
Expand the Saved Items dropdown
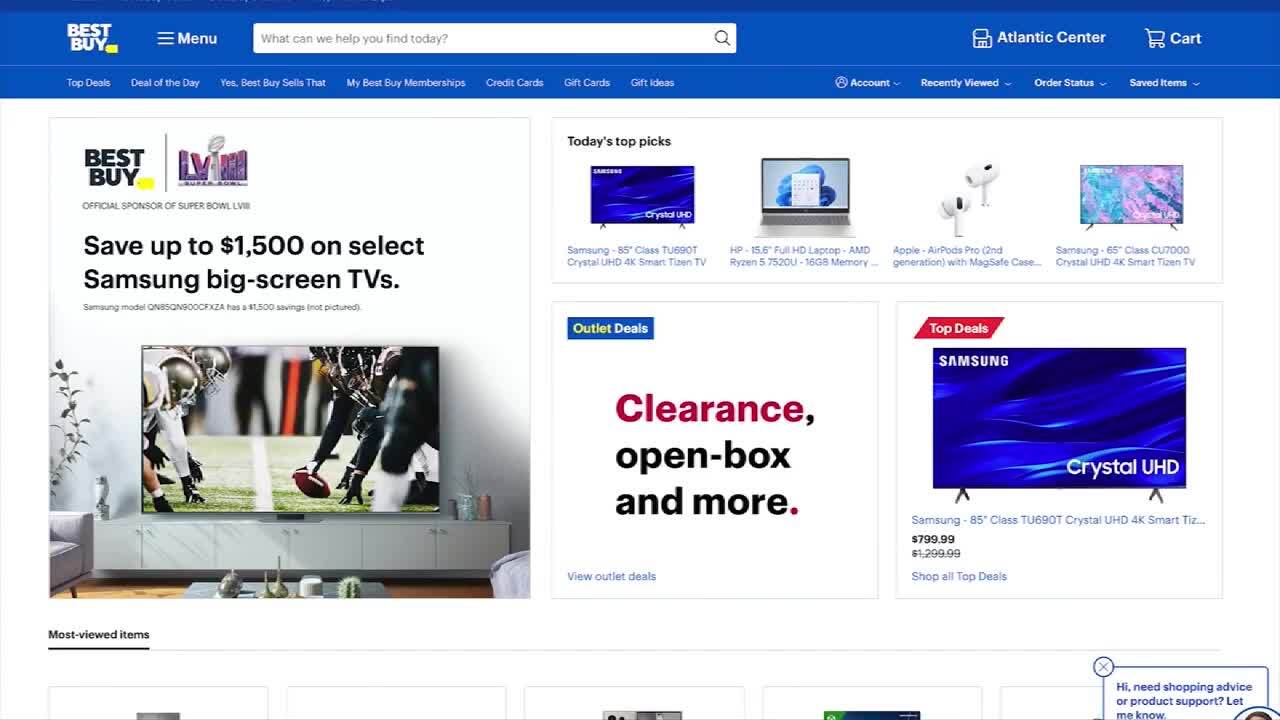pos(1164,83)
